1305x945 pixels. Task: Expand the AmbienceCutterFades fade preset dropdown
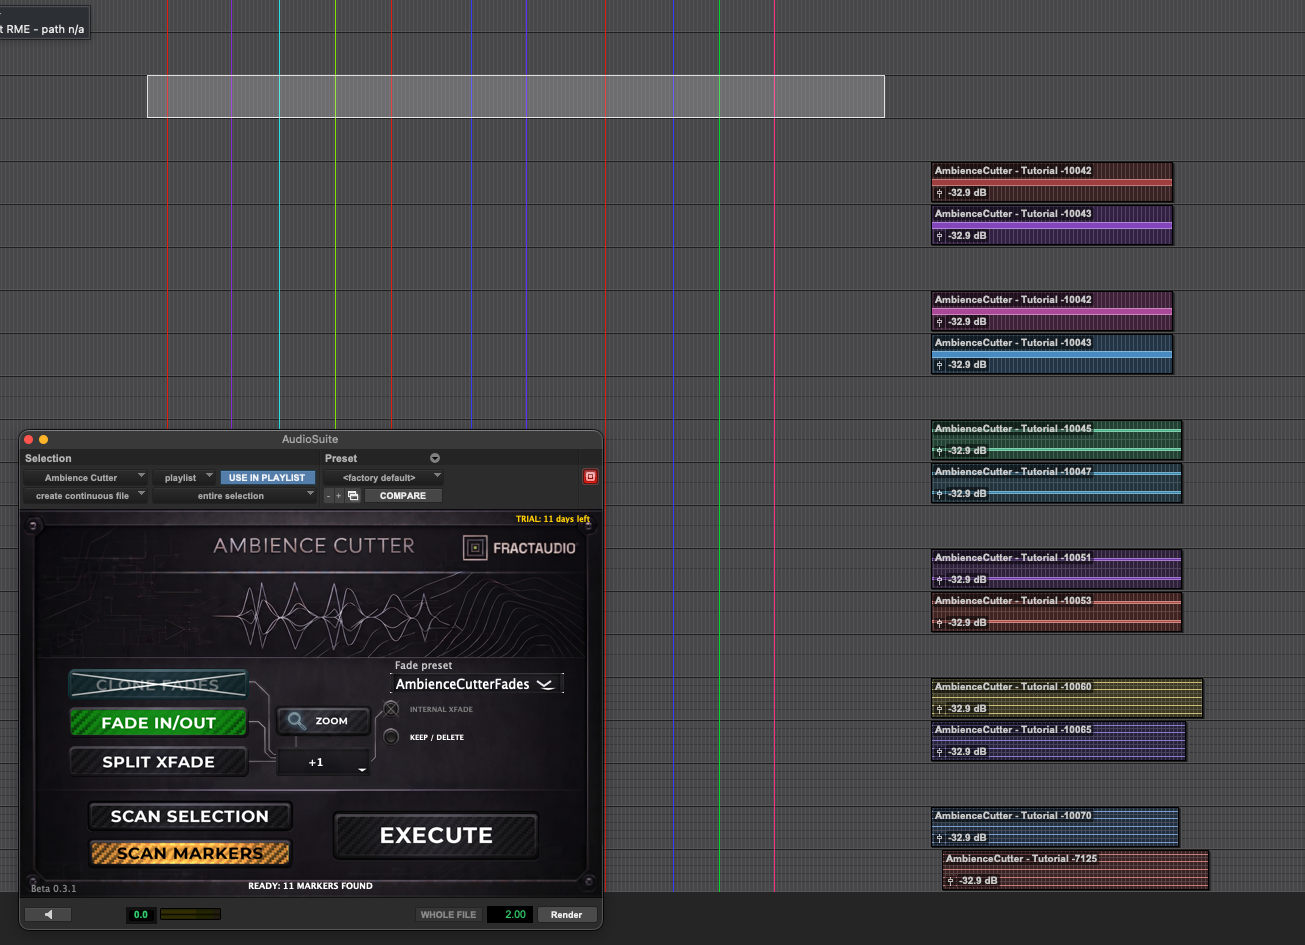[476, 684]
